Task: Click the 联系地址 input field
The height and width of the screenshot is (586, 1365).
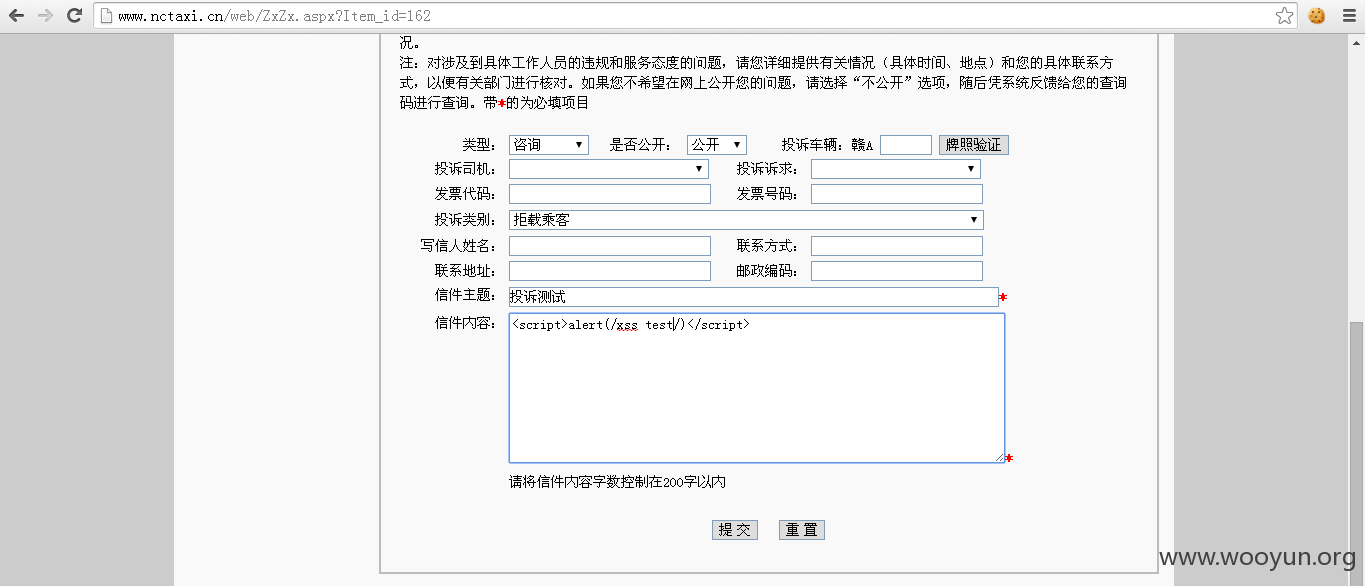Action: click(x=610, y=271)
